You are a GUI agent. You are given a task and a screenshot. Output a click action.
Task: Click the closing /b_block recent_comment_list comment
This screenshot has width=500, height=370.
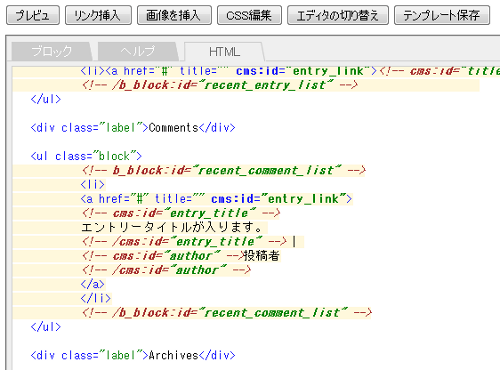tap(226, 313)
